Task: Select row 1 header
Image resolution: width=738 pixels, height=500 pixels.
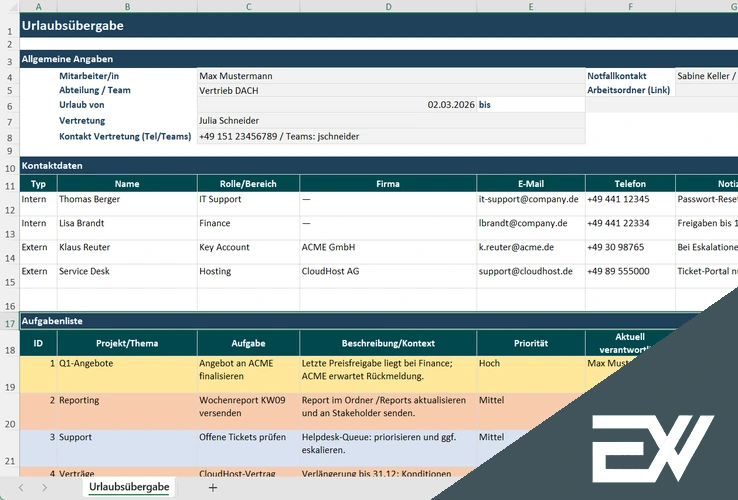Action: (x=9, y=25)
